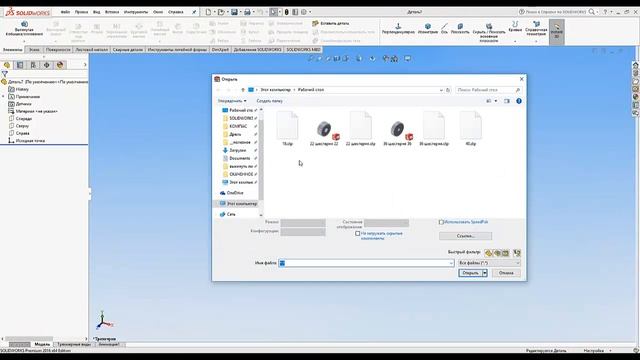The image size is (640, 360).
Task: Click the Axis tool in ribbon
Action: tap(444, 29)
